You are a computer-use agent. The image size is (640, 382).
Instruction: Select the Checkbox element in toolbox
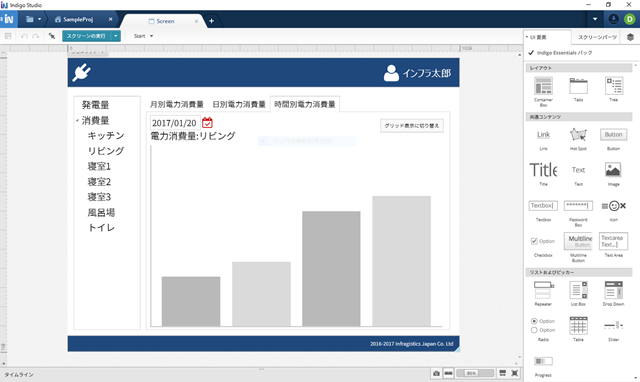coord(543,247)
